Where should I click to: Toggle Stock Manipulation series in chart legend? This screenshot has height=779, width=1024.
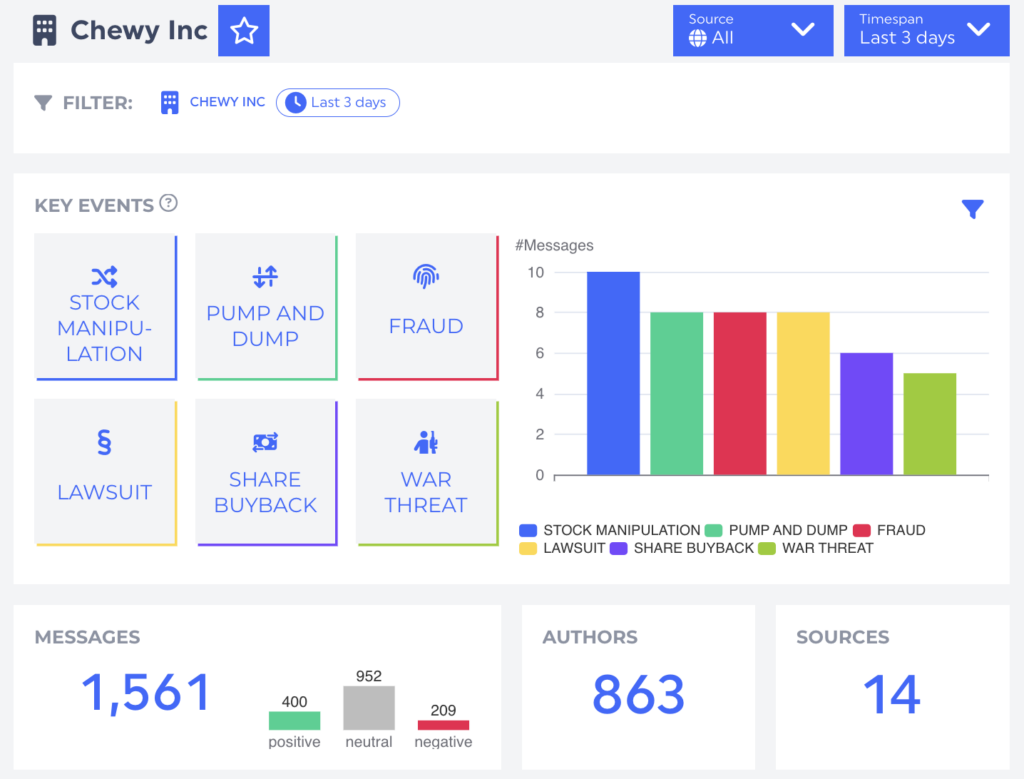(x=610, y=530)
